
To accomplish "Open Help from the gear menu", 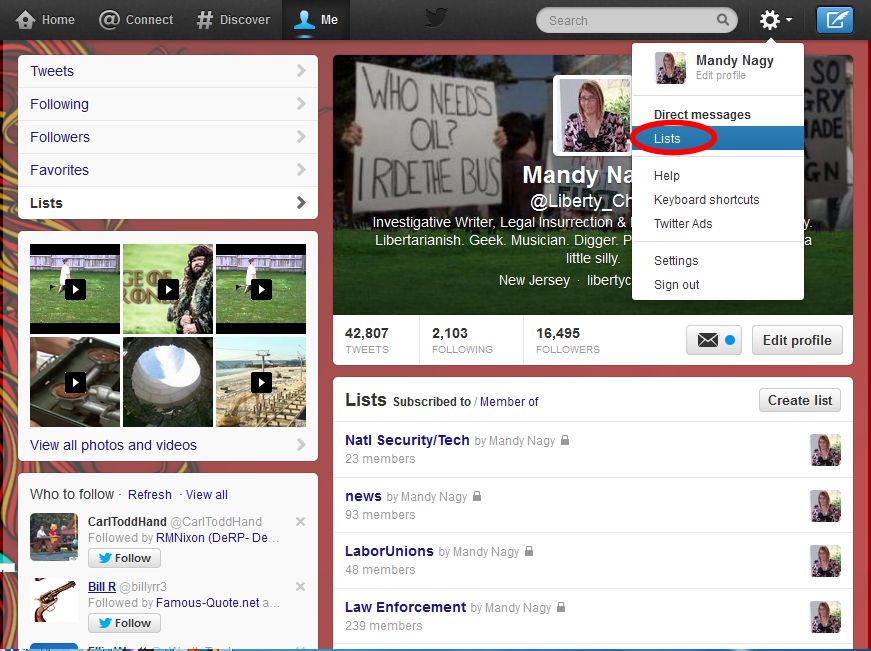I will 667,176.
